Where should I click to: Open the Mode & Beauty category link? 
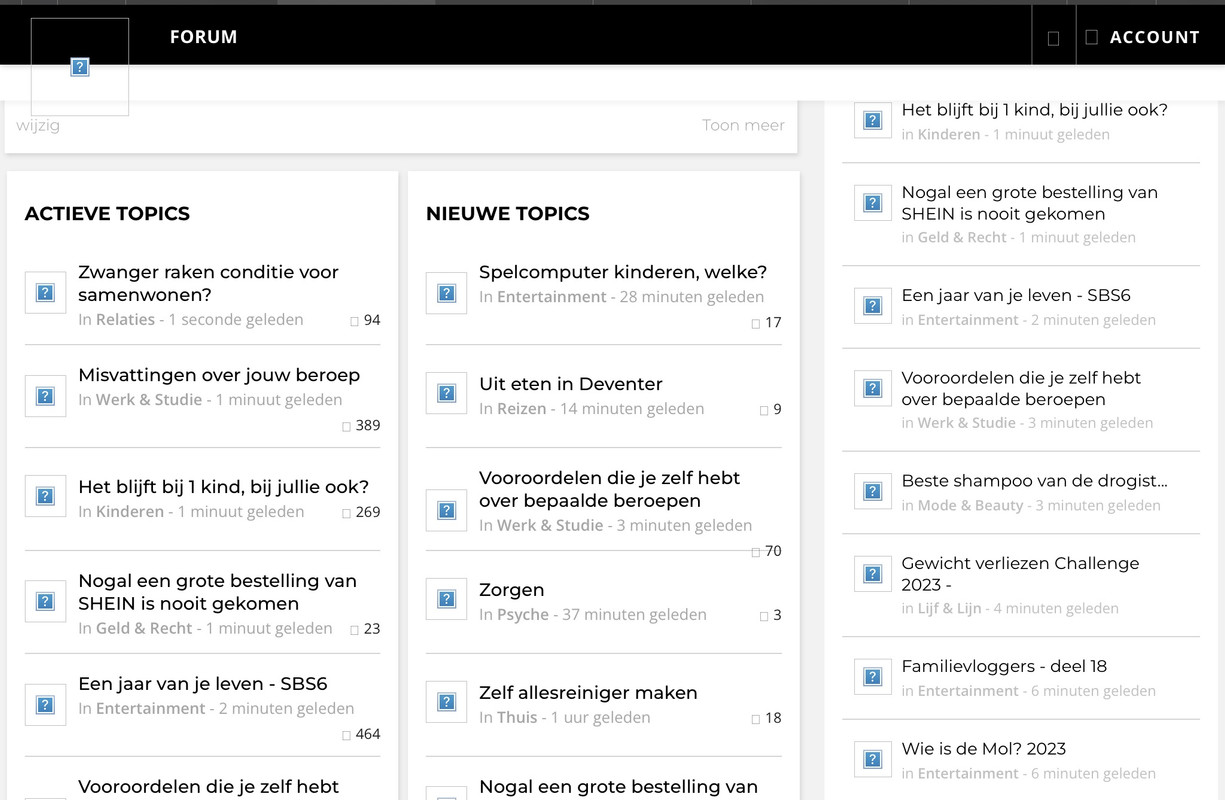(970, 506)
